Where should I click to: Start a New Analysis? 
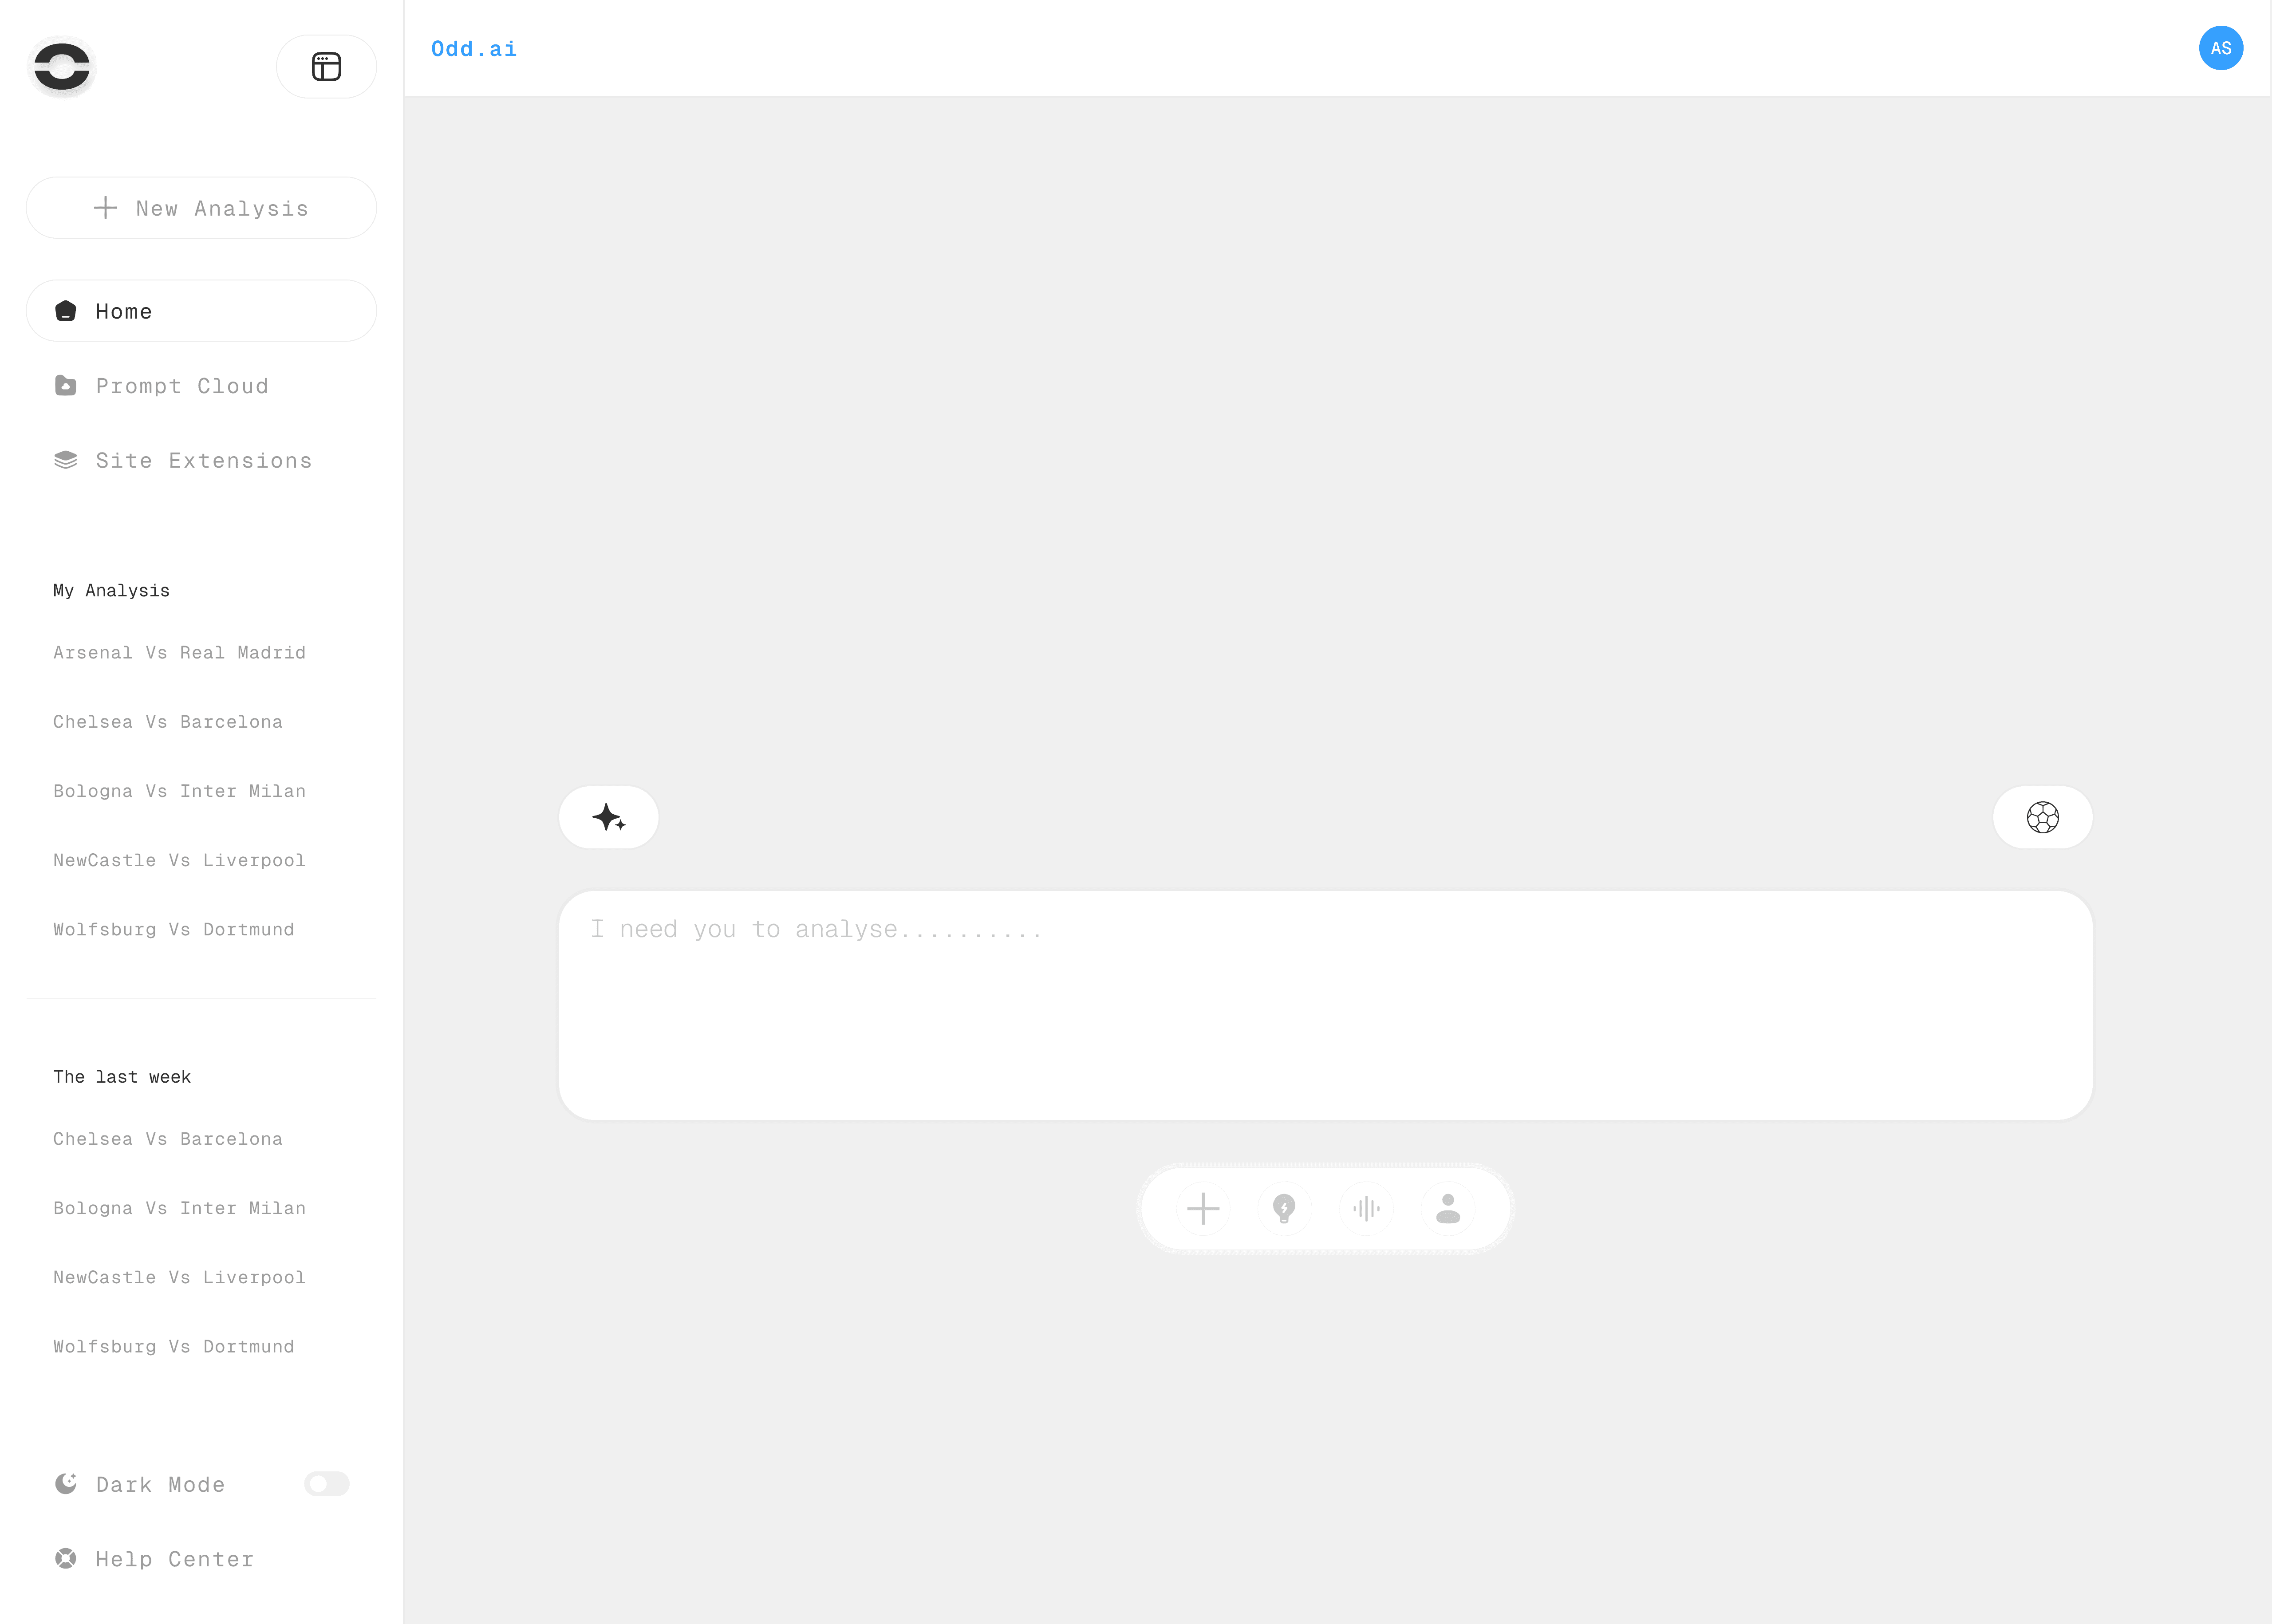(x=201, y=208)
